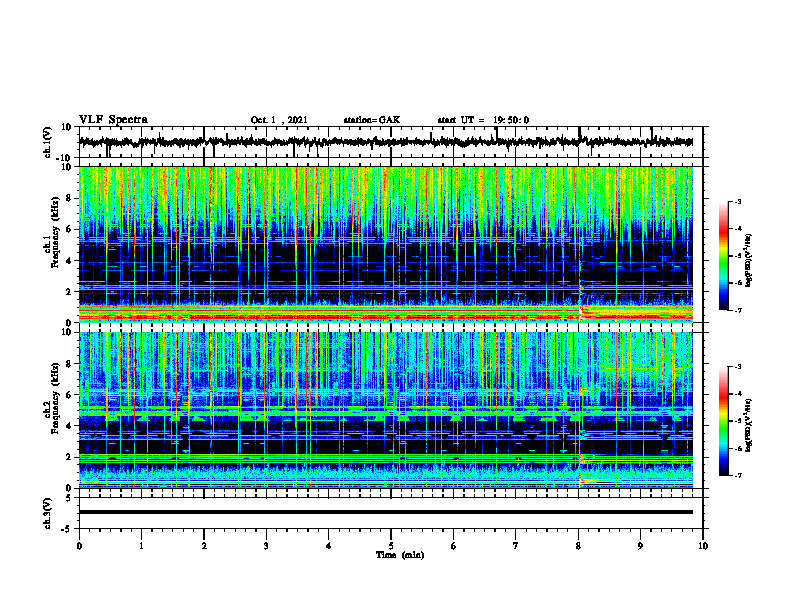Click the ch.1 voltage waveform trace panel

click(390, 142)
